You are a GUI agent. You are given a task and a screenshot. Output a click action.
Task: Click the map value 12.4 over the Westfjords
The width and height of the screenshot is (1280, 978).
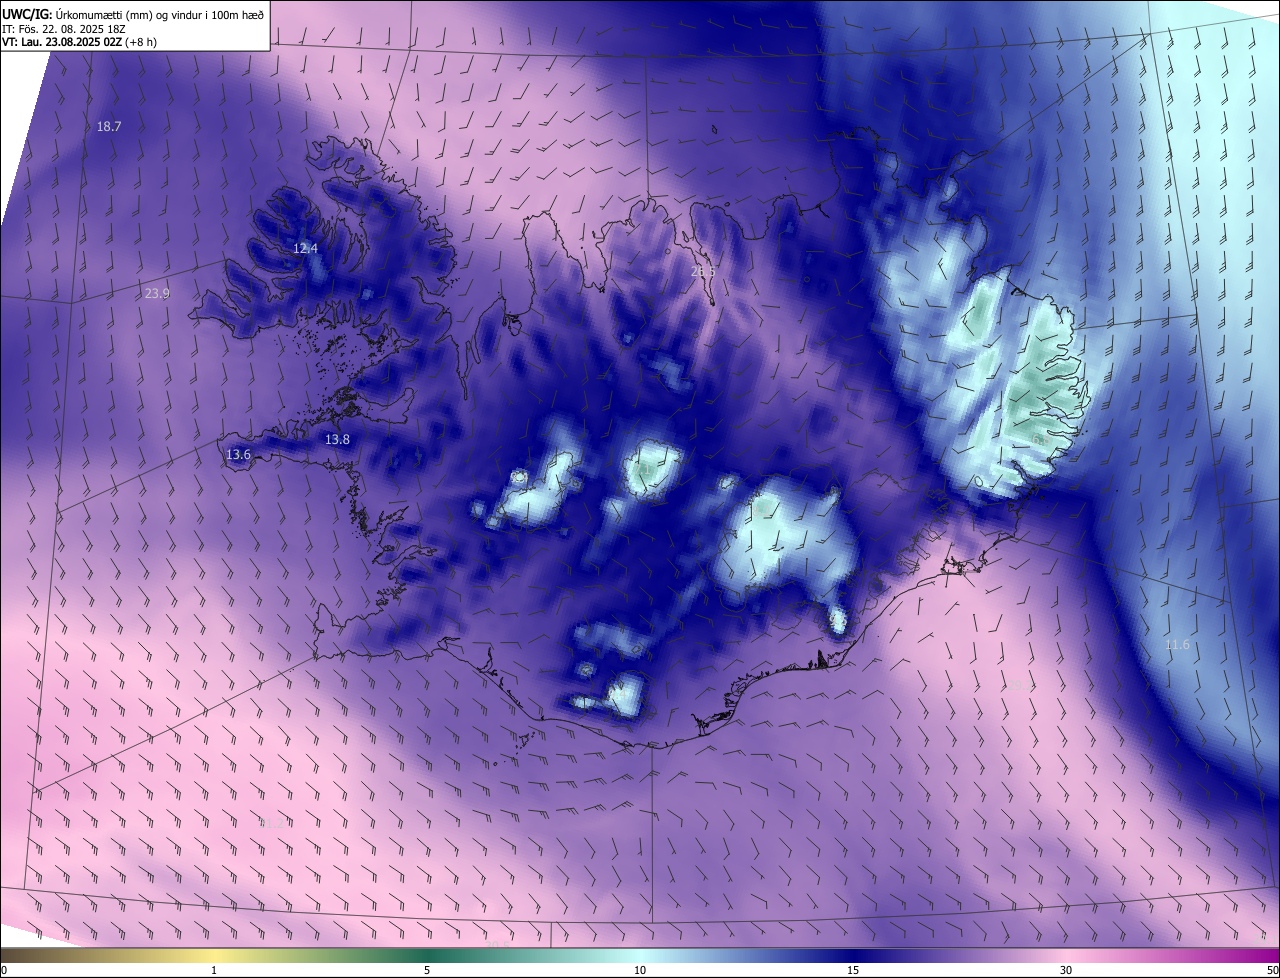pos(305,248)
